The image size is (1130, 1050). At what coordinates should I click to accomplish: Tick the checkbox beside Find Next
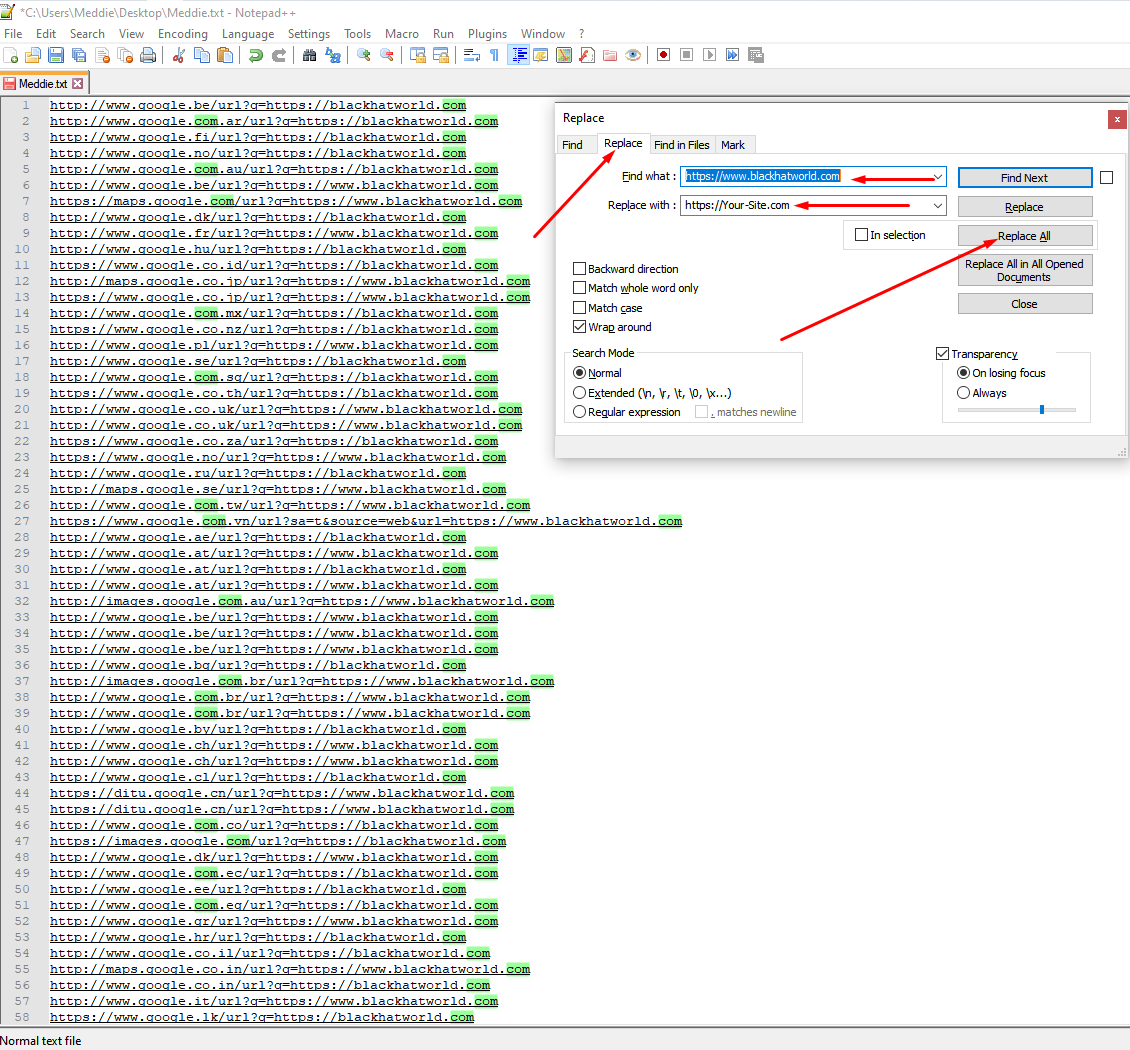tap(1107, 177)
